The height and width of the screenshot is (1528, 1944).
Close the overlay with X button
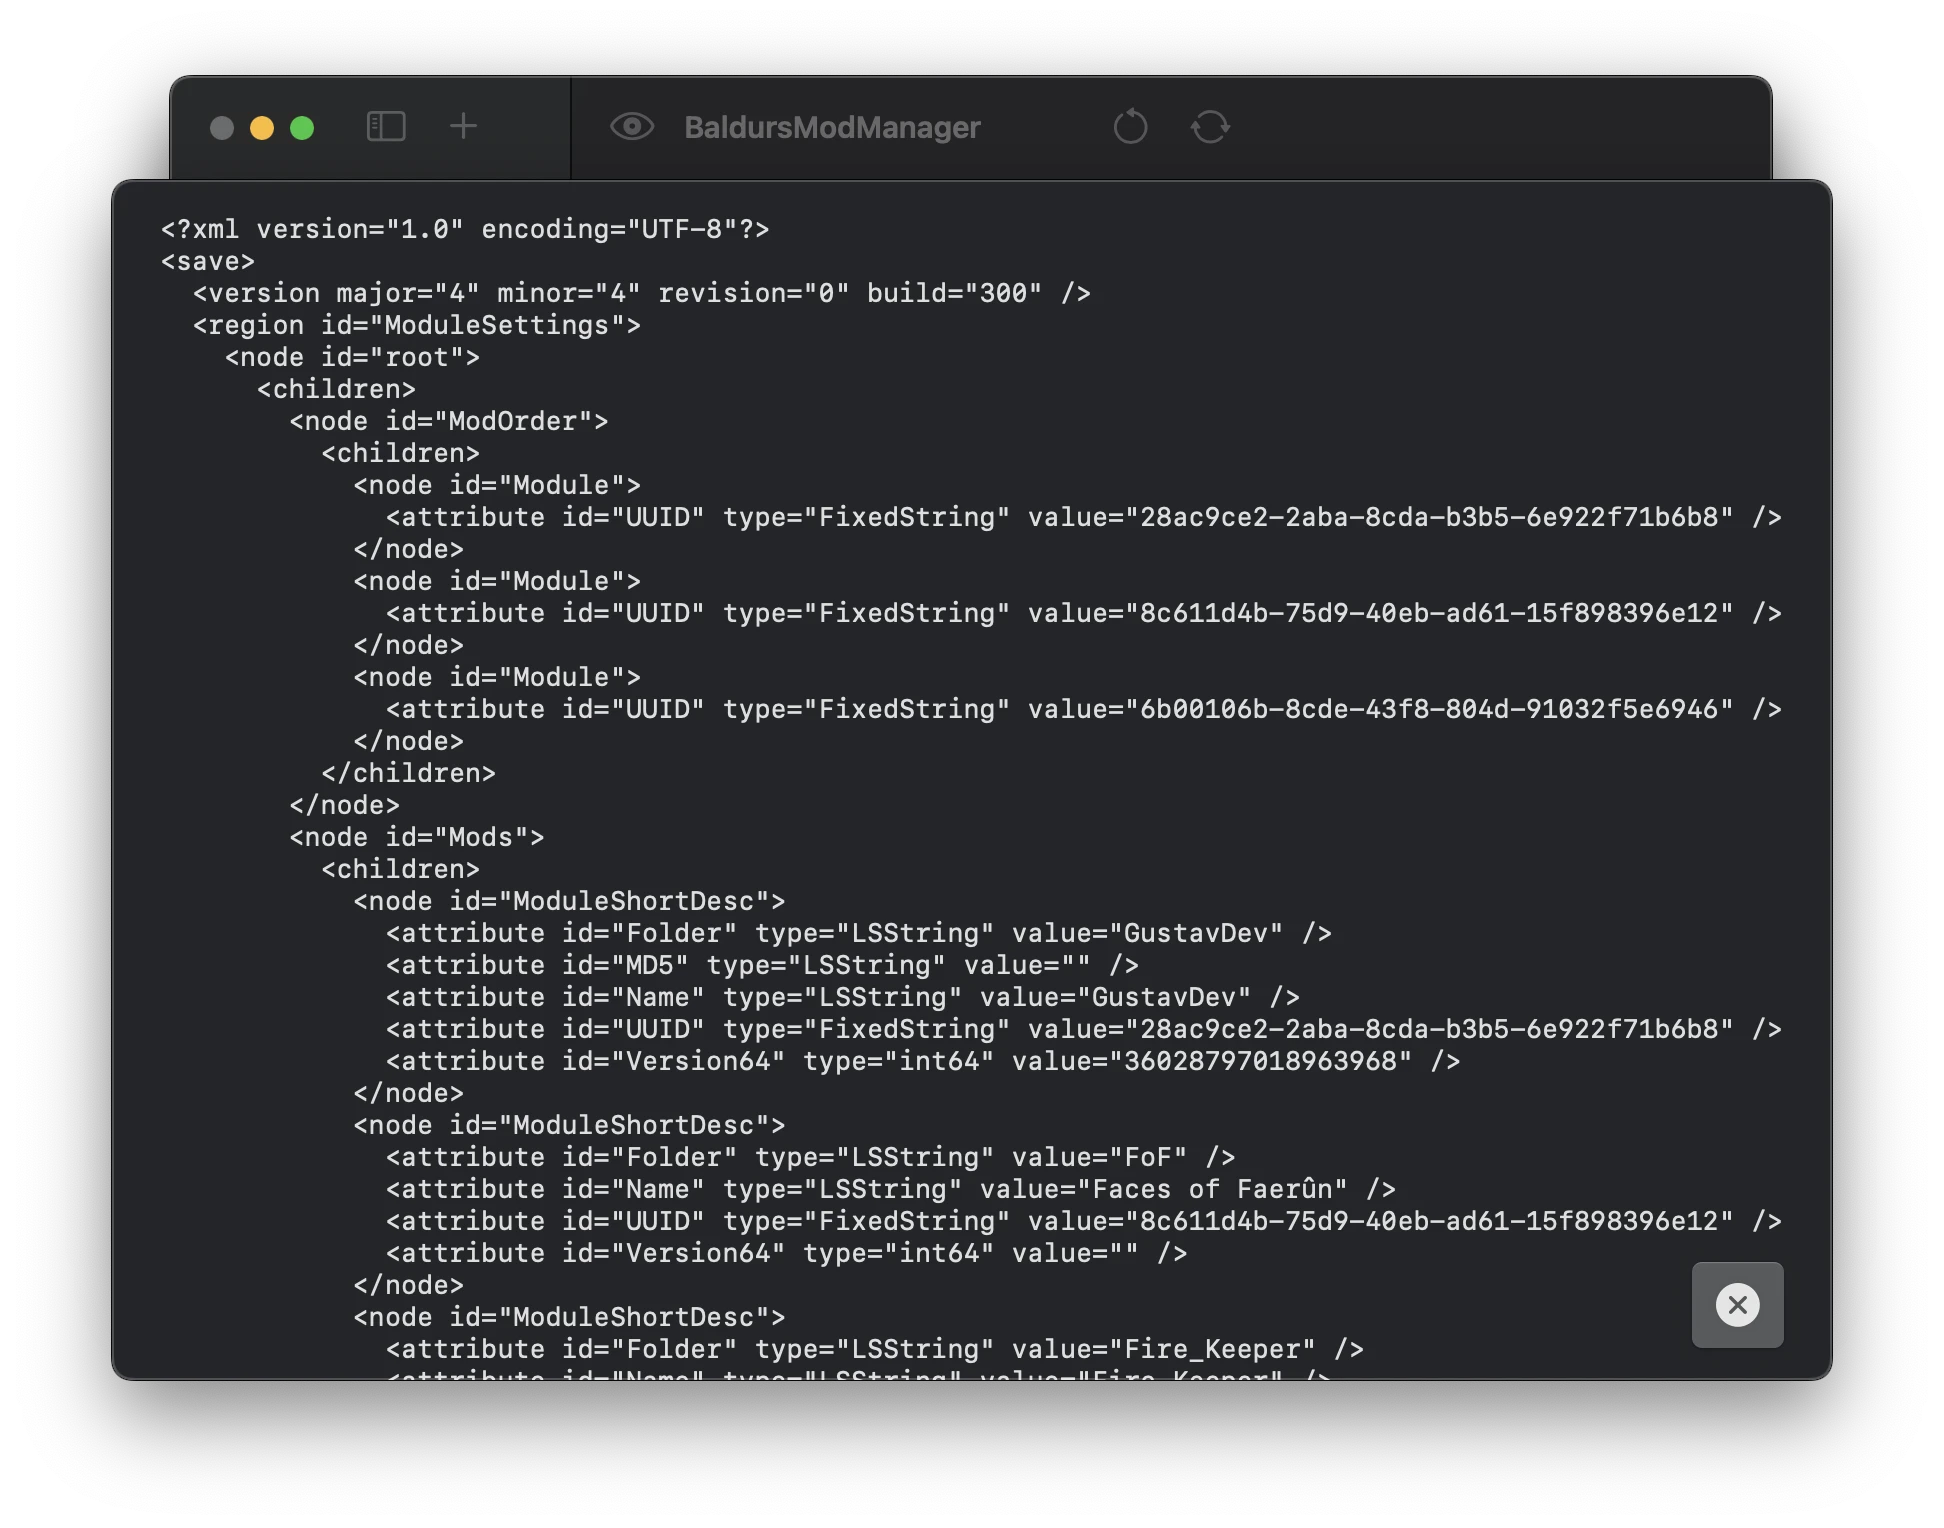[1736, 1305]
